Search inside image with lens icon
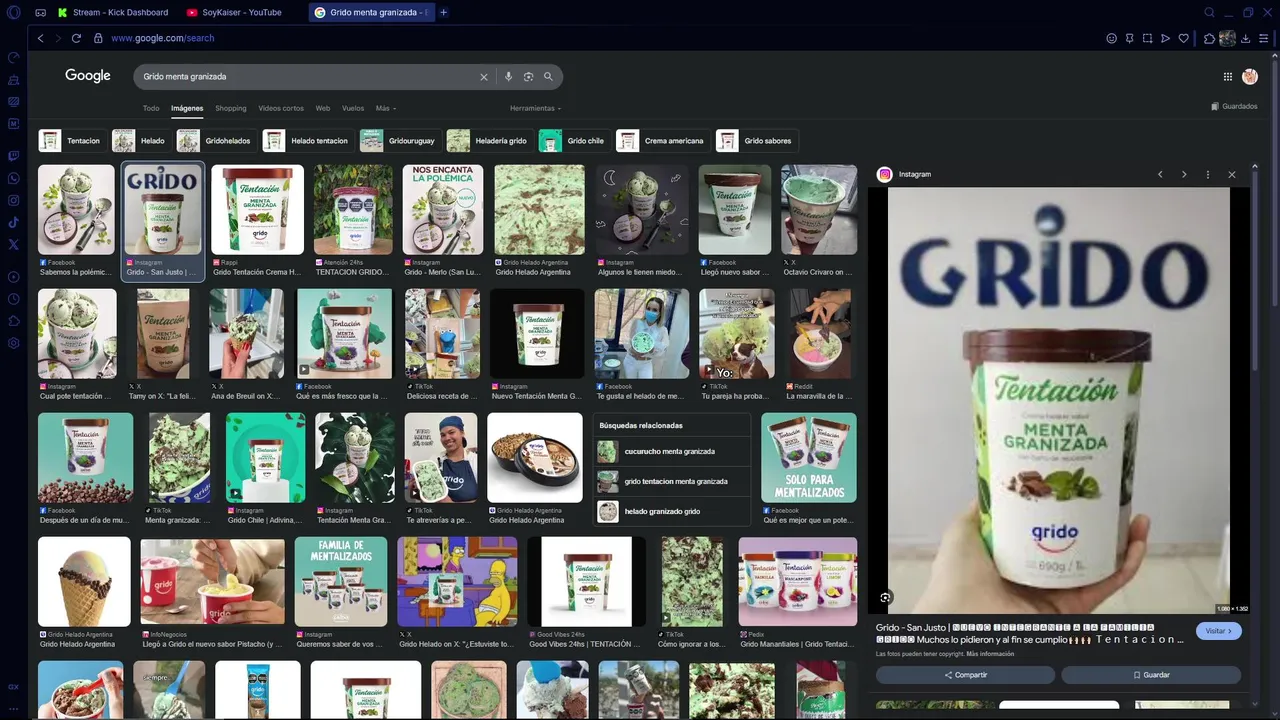 click(x=885, y=598)
